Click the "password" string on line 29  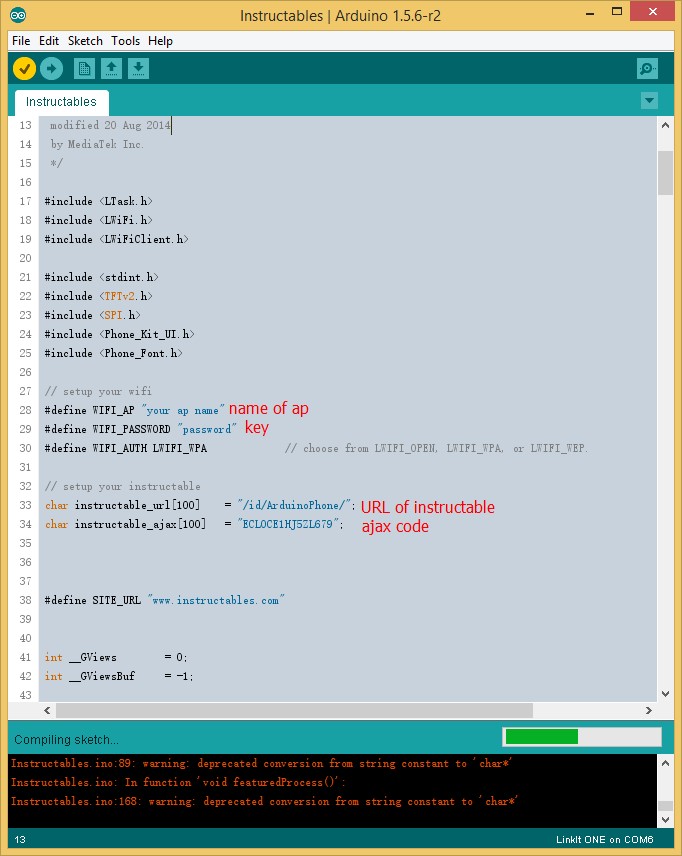(x=207, y=429)
